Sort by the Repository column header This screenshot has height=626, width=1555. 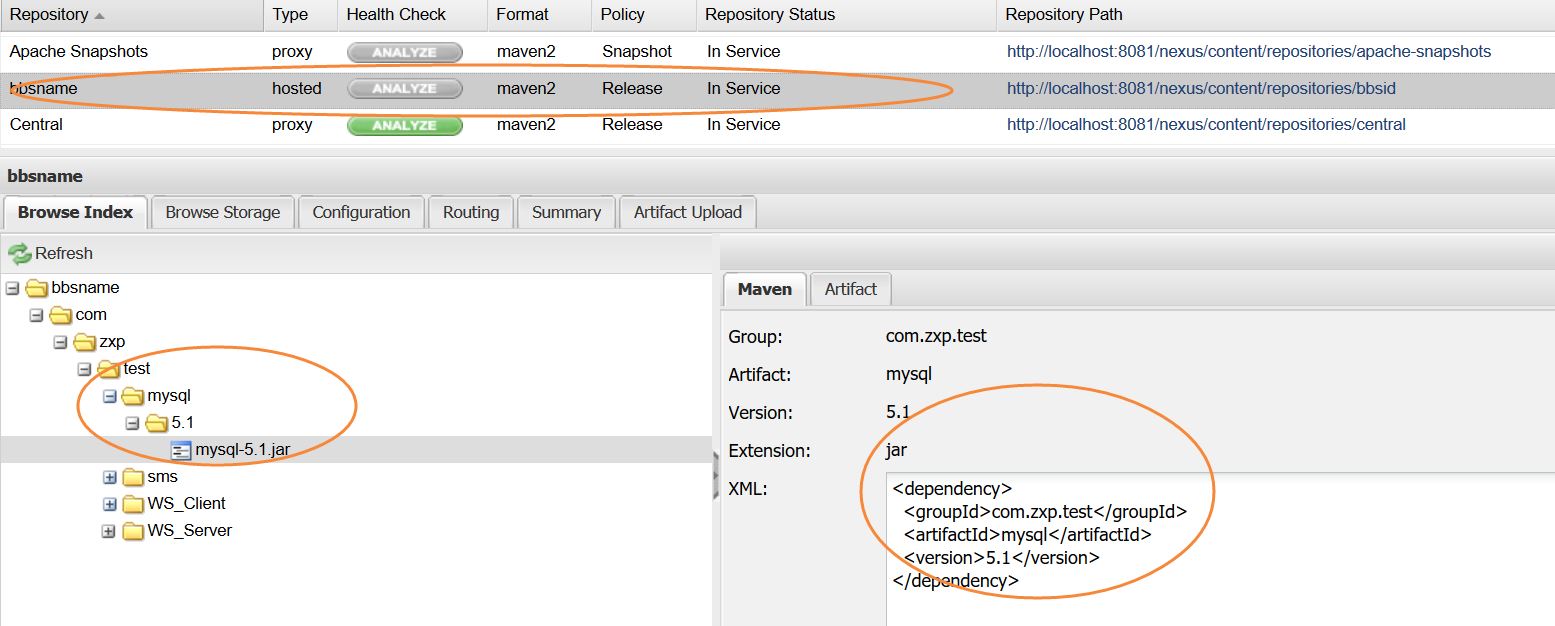tap(50, 15)
